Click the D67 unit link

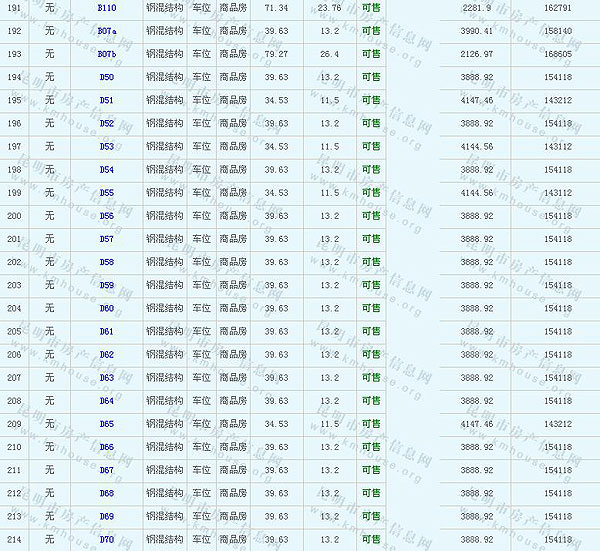[107, 470]
